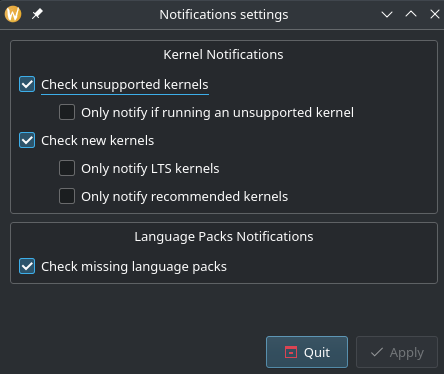This screenshot has width=444, height=374.
Task: Maximize the window using up chevron
Action: (x=411, y=14)
